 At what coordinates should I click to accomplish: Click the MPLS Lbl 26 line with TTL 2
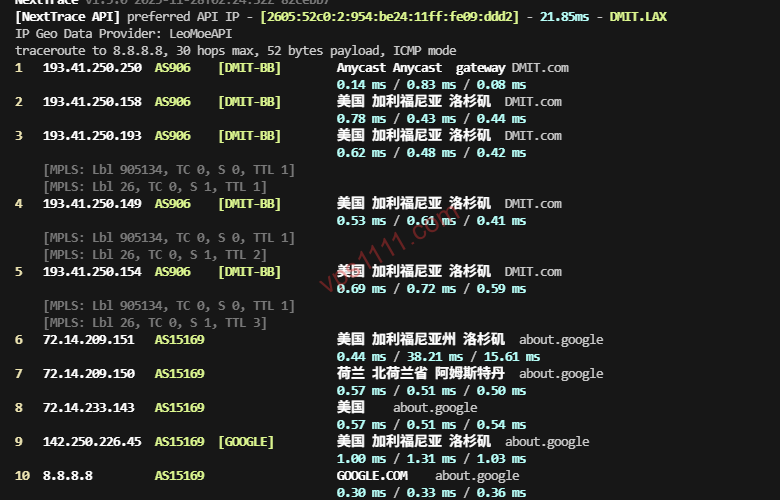click(155, 255)
